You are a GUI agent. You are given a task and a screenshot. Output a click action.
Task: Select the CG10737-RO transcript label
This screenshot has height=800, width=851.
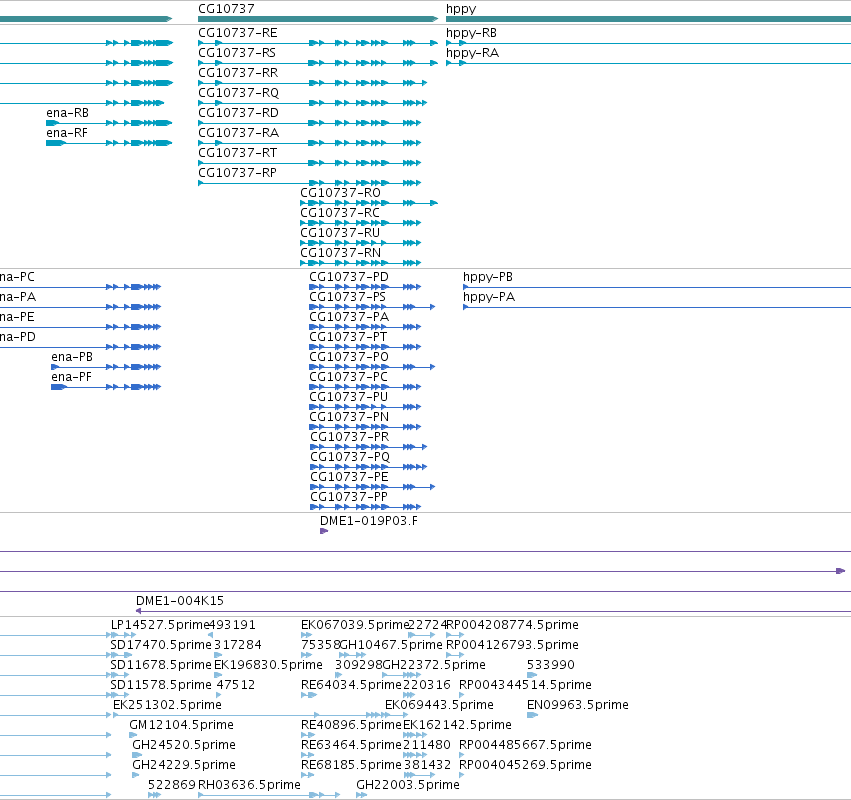pos(340,193)
